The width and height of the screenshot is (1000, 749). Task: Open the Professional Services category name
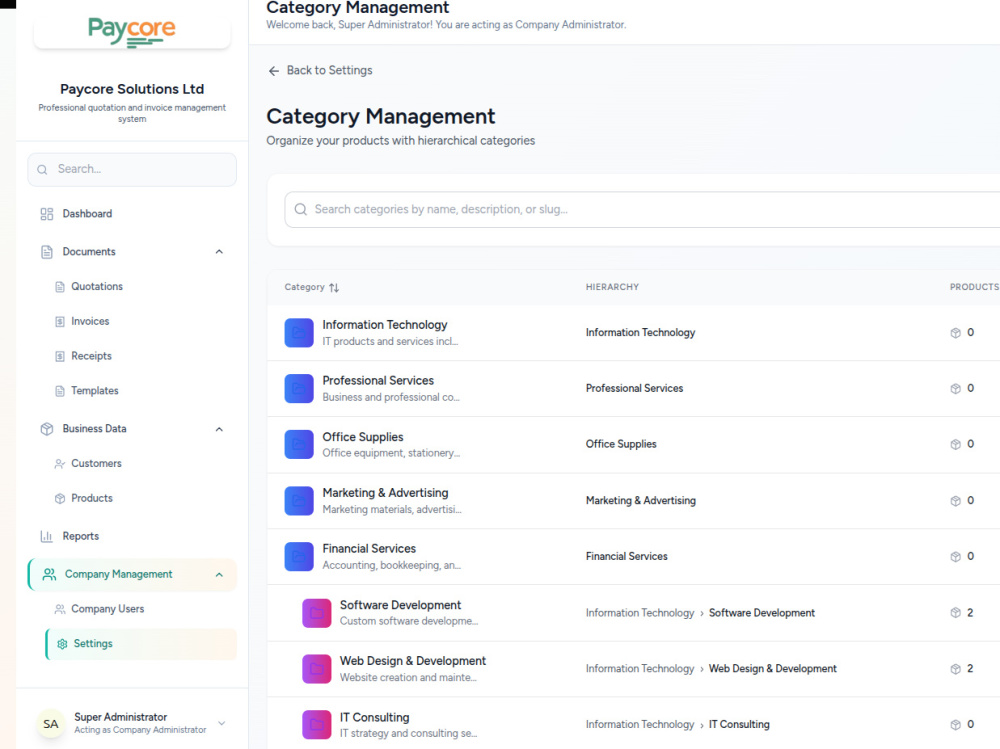point(378,380)
